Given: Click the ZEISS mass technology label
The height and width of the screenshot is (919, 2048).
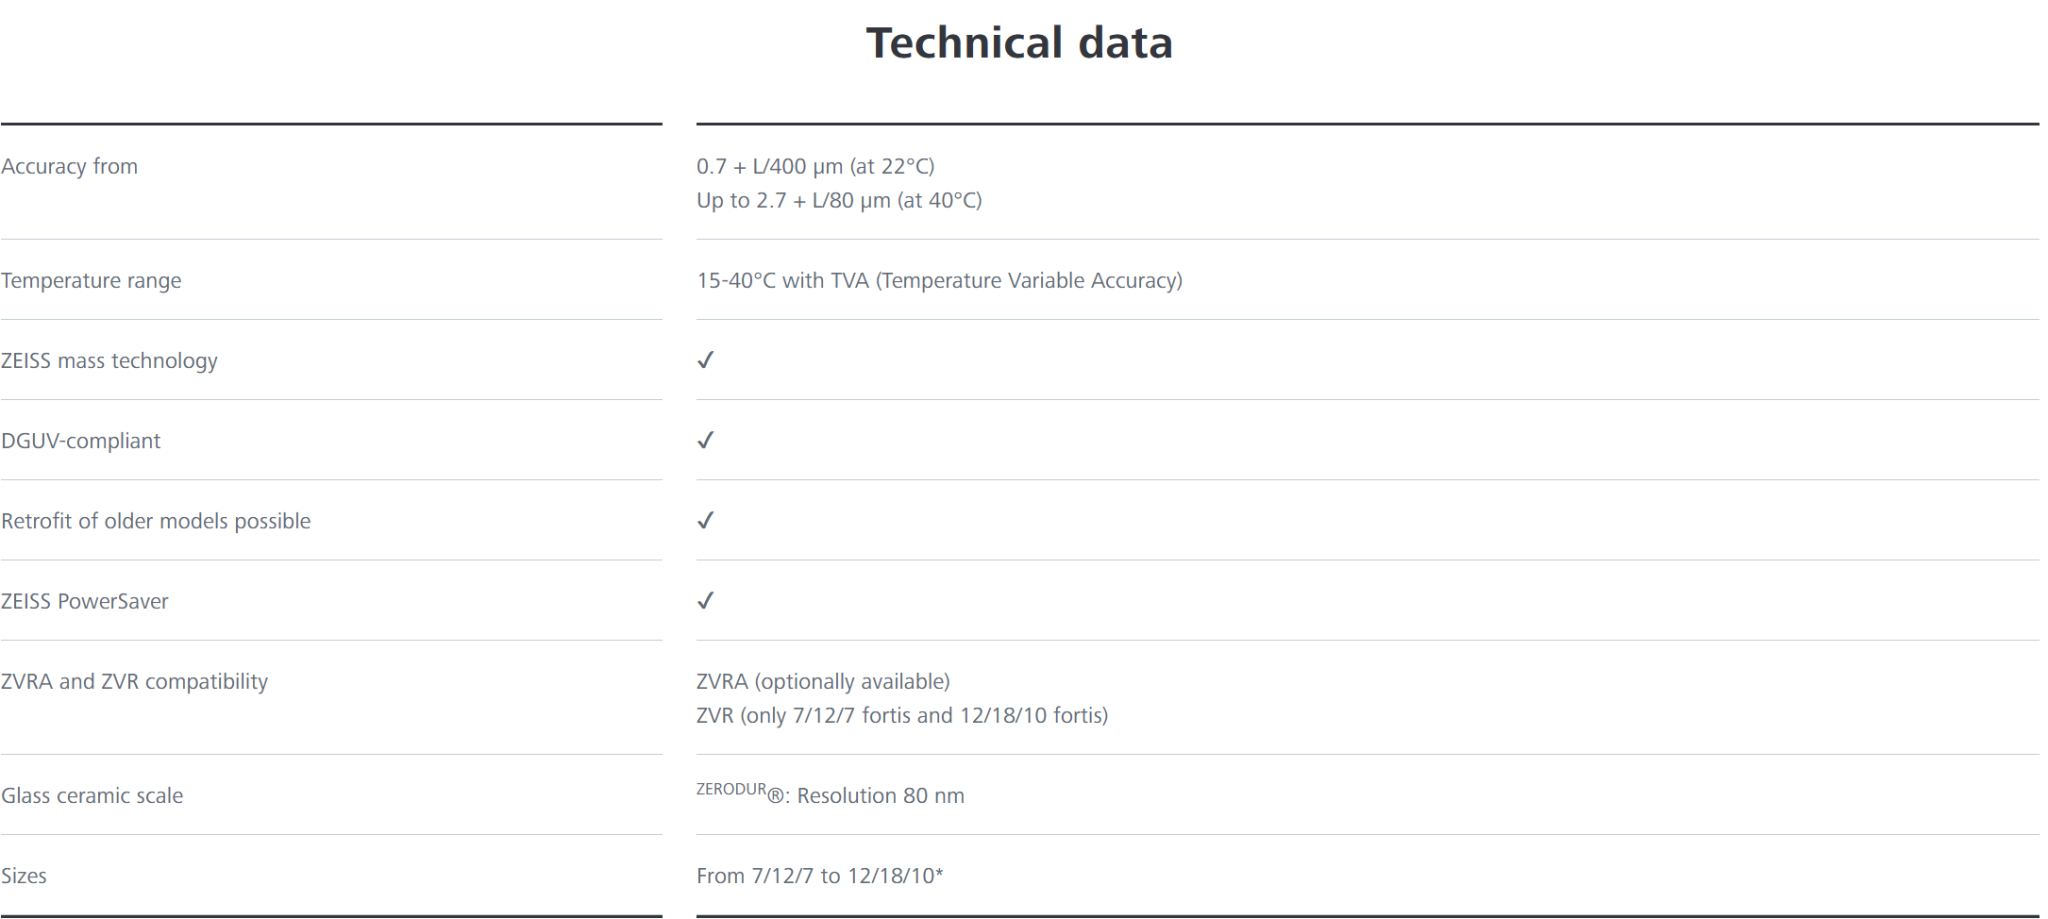Looking at the screenshot, I should [x=109, y=360].
